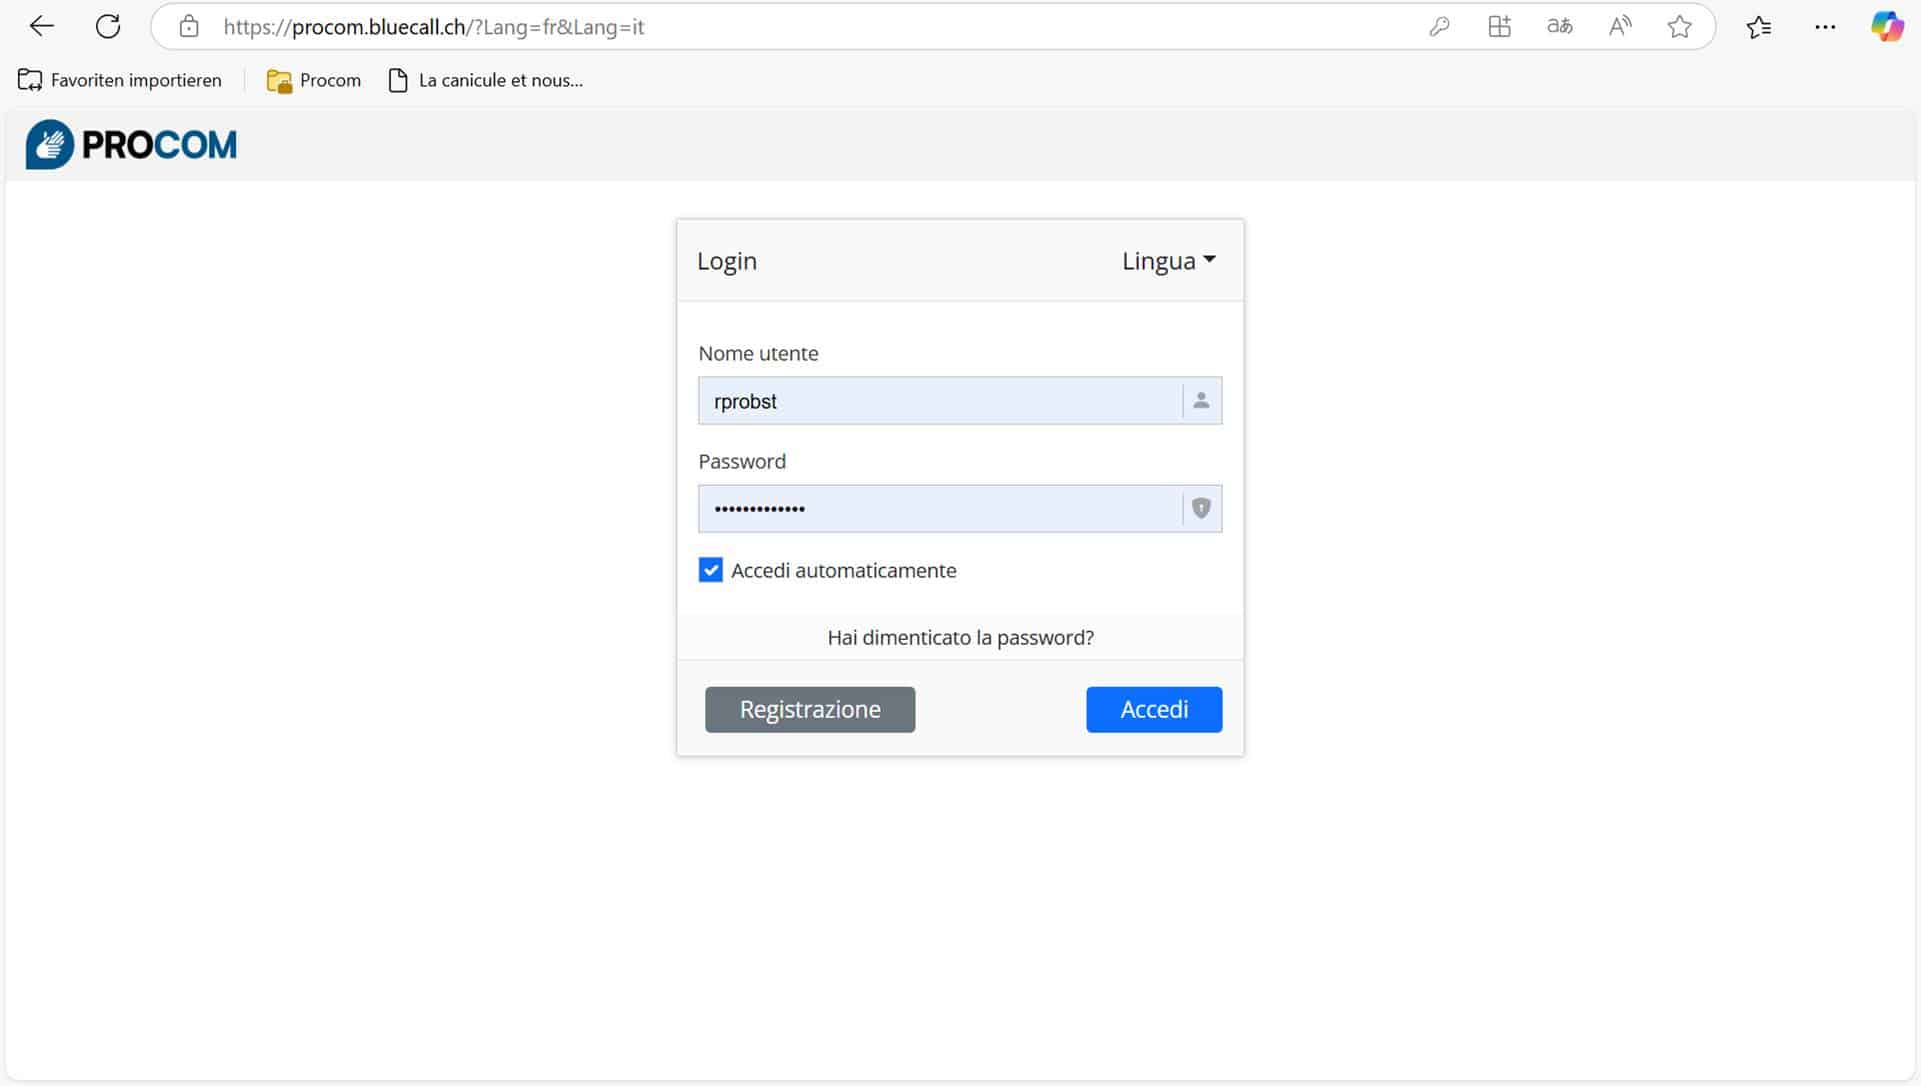The image size is (1921, 1086).
Task: Open the Copilot icon
Action: point(1887,27)
